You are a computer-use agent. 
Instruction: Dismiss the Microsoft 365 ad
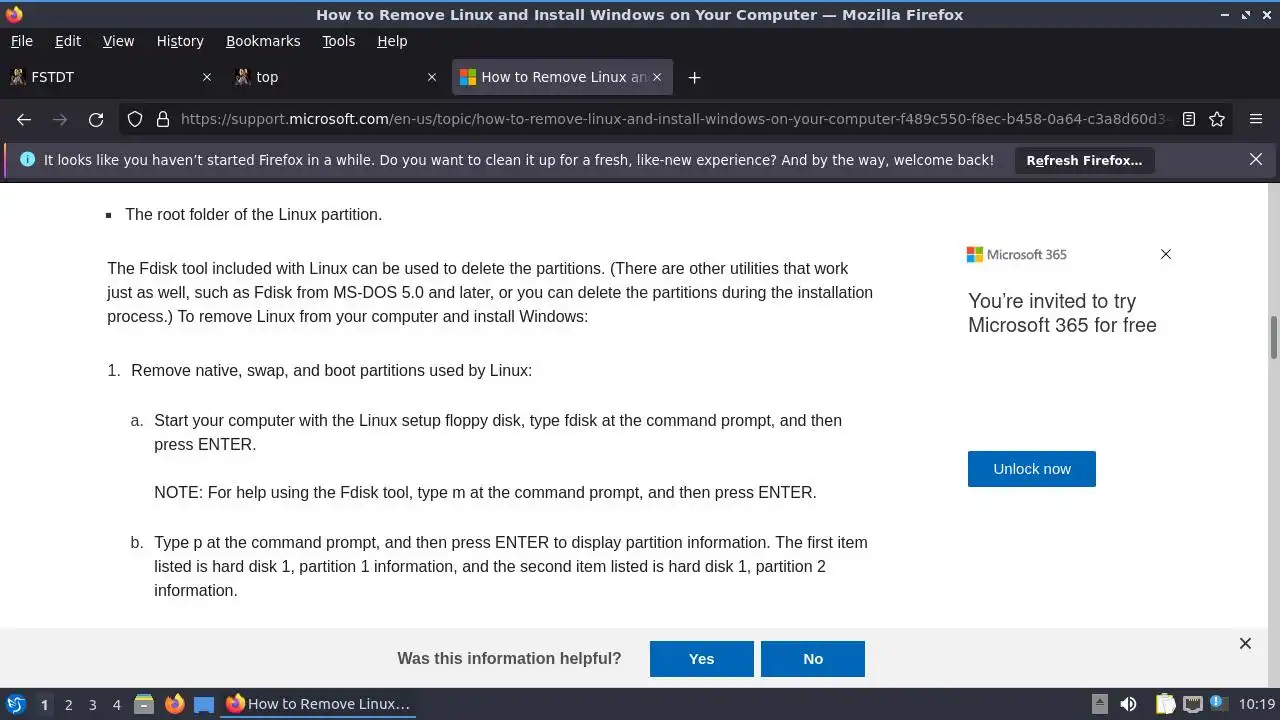tap(1165, 254)
